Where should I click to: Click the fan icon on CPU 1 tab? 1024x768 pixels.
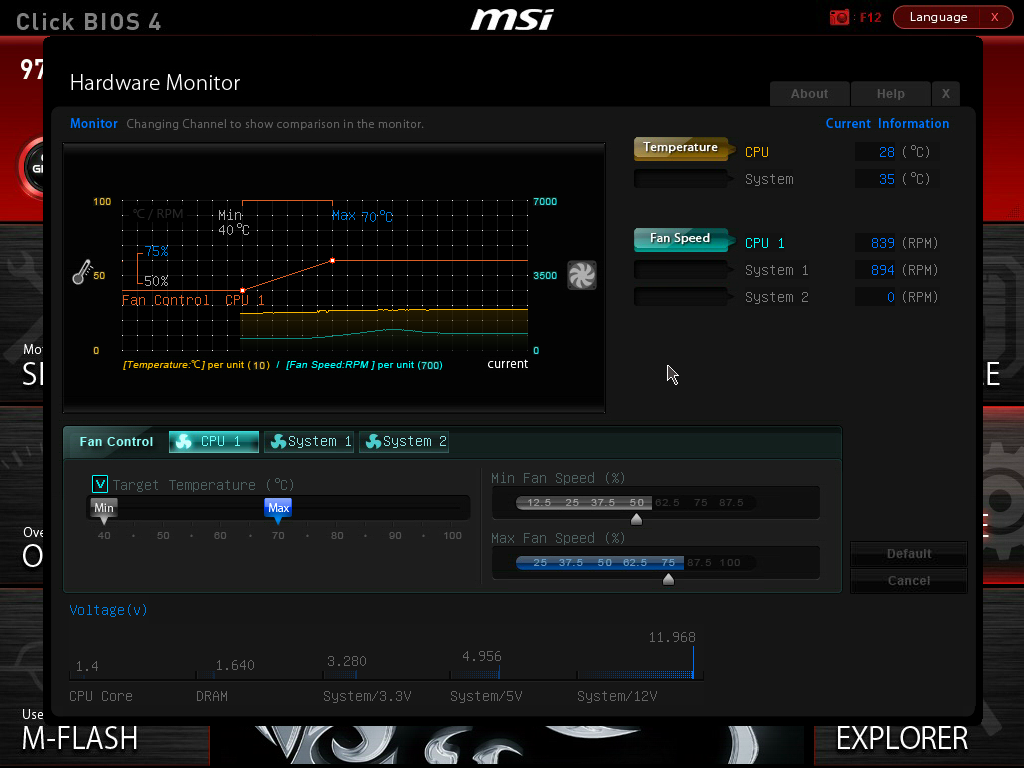(x=184, y=442)
